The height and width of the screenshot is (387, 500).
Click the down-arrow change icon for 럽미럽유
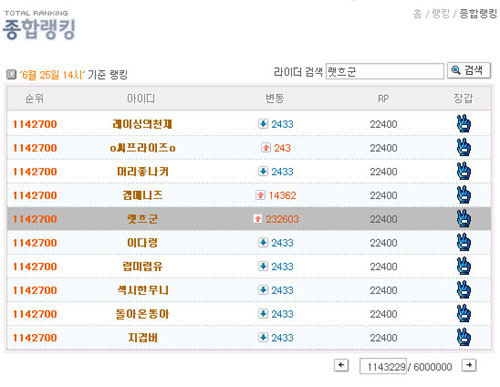coord(263,266)
